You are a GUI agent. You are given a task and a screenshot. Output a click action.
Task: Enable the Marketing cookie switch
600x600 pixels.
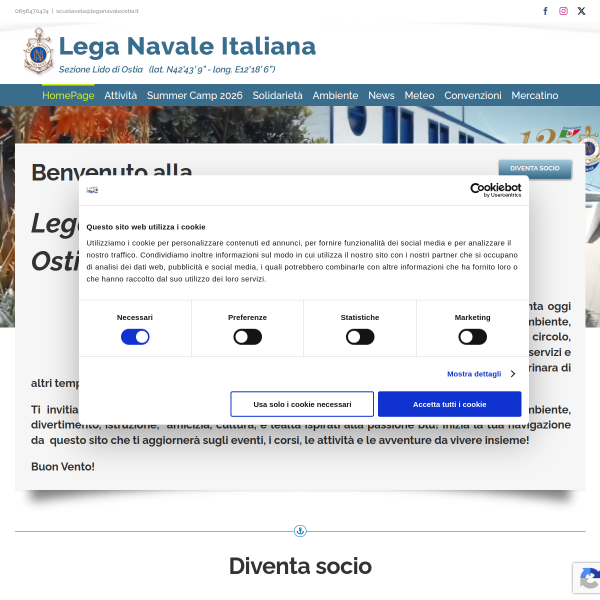pyautogui.click(x=473, y=337)
